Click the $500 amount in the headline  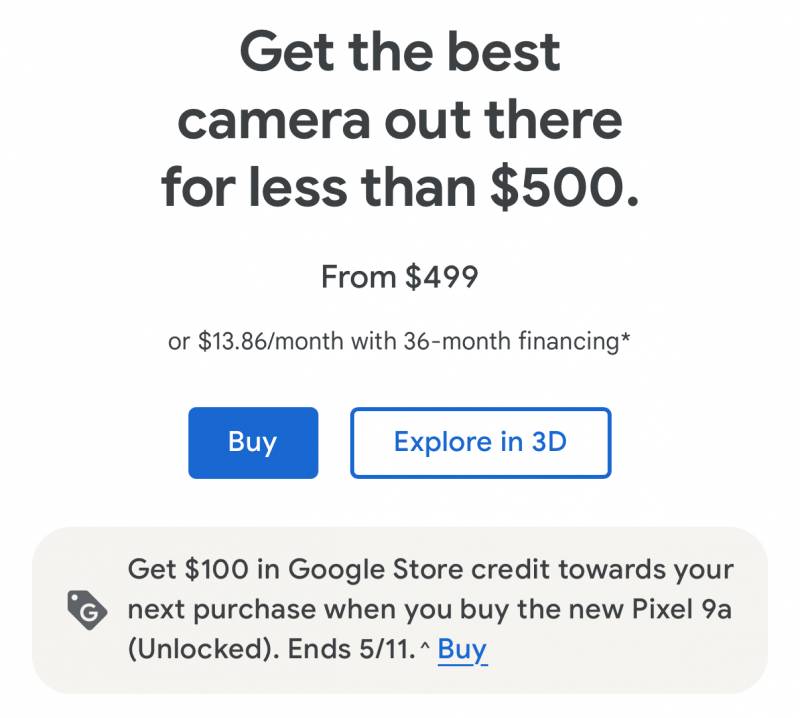pos(564,187)
